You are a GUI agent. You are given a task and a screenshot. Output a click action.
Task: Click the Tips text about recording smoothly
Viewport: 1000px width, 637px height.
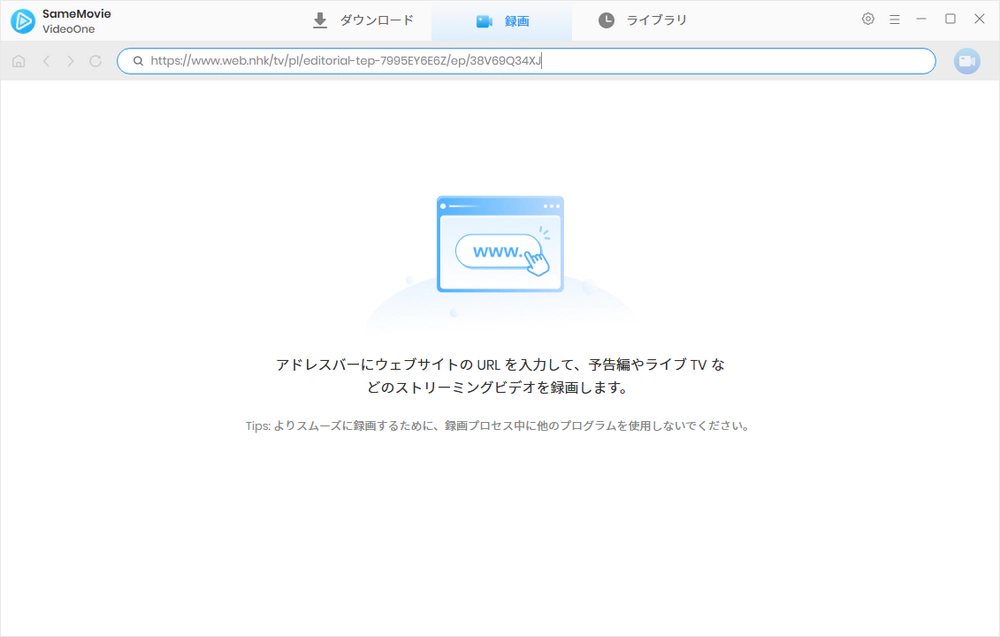pos(500,425)
